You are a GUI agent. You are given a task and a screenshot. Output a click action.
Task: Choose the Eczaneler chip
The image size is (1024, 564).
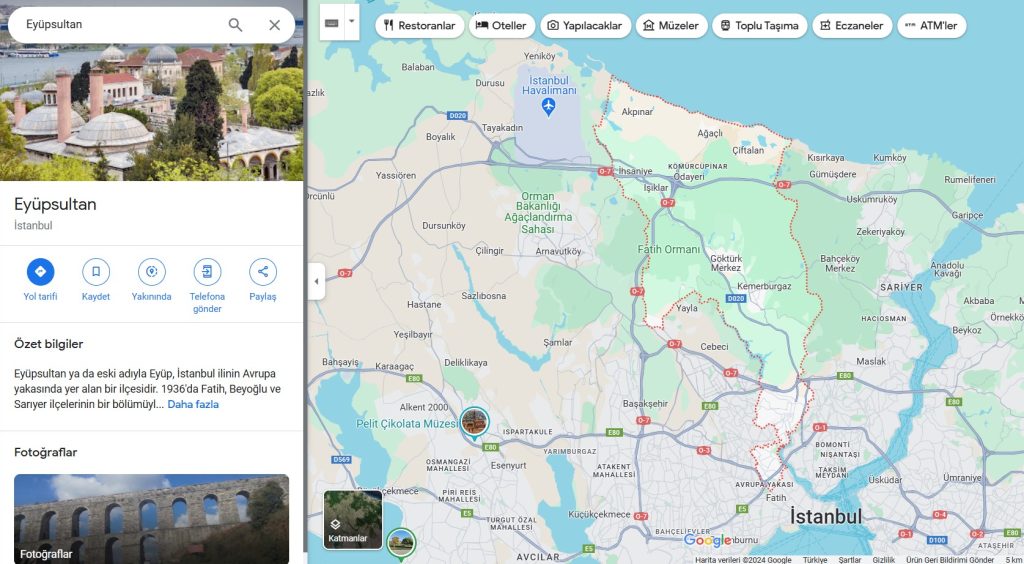tap(852, 26)
